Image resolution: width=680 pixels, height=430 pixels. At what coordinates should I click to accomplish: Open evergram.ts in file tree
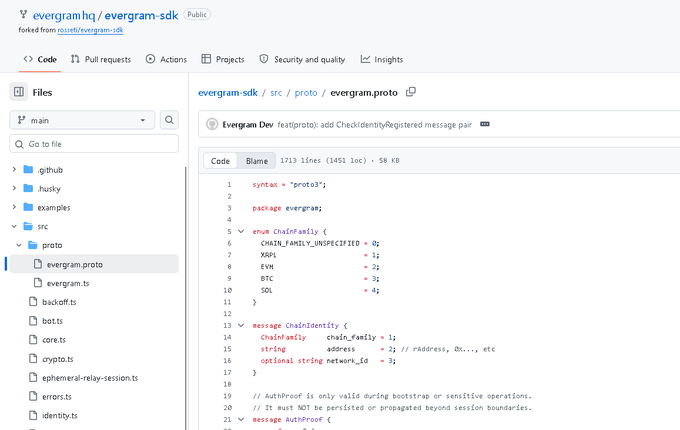(x=68, y=283)
